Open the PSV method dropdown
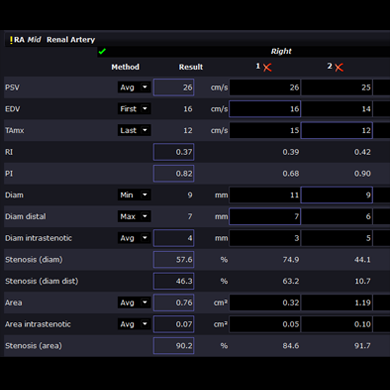Viewport: 390px width, 390px height. [134, 87]
